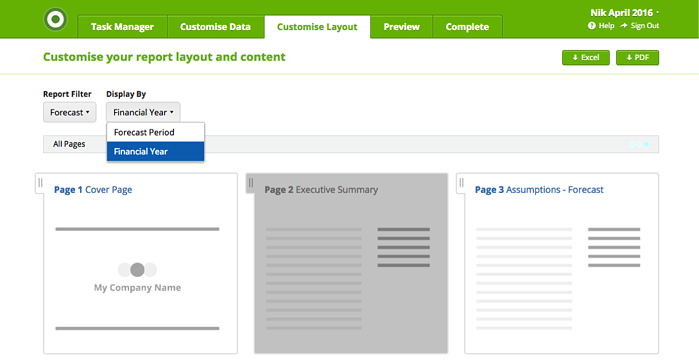Click the Help link
The width and height of the screenshot is (699, 363).
coord(606,26)
